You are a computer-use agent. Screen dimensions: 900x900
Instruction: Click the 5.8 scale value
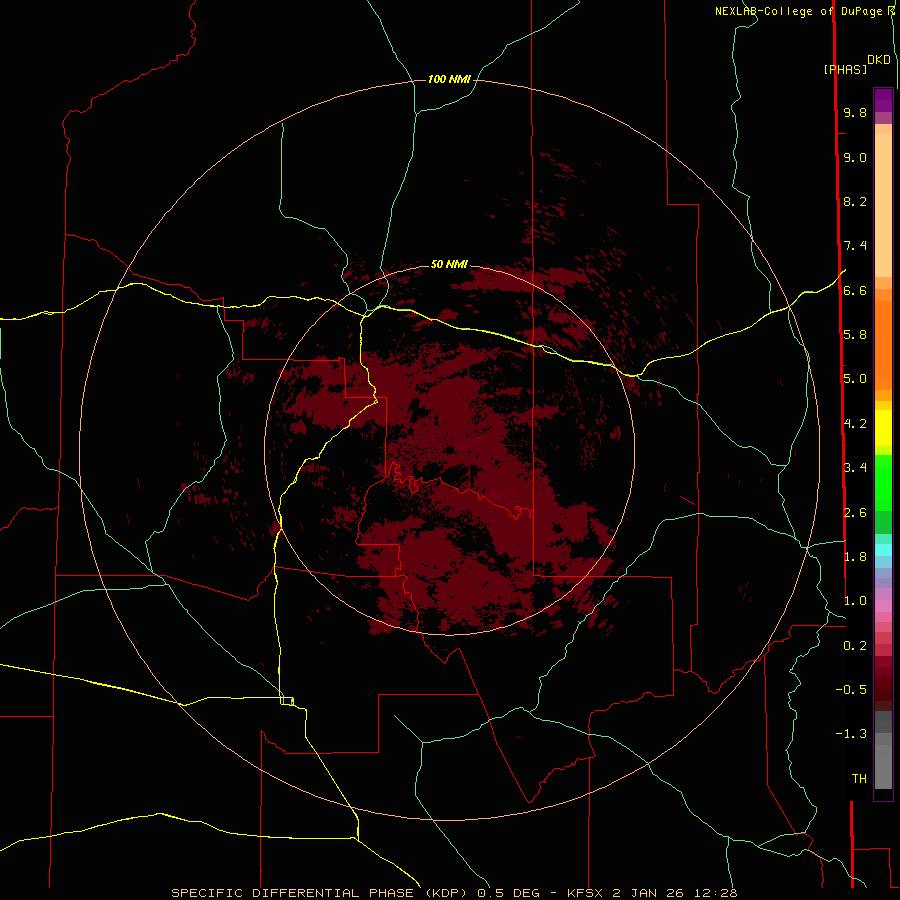tap(855, 335)
